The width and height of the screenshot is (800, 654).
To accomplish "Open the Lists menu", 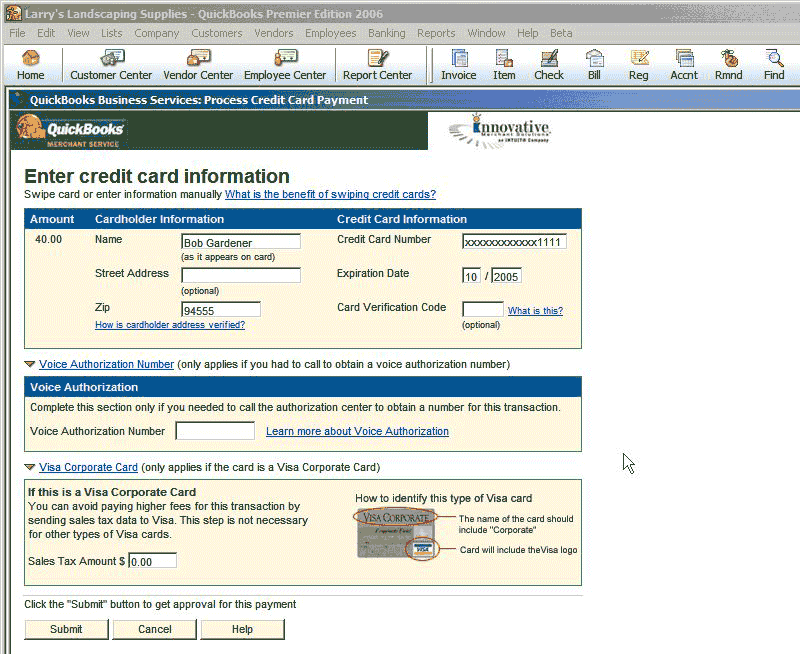I will click(111, 33).
